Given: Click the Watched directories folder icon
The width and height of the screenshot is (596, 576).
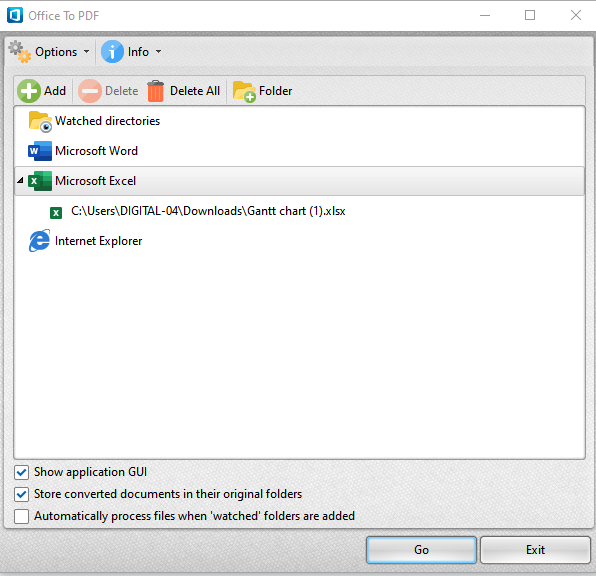Looking at the screenshot, I should tap(40, 121).
